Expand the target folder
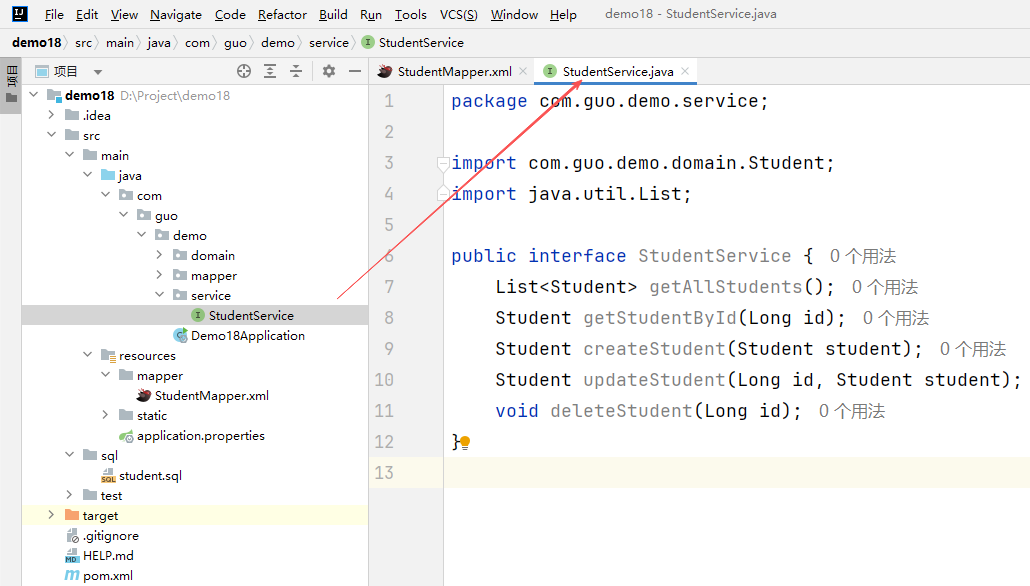Viewport: 1030px width, 586px height. 51,515
